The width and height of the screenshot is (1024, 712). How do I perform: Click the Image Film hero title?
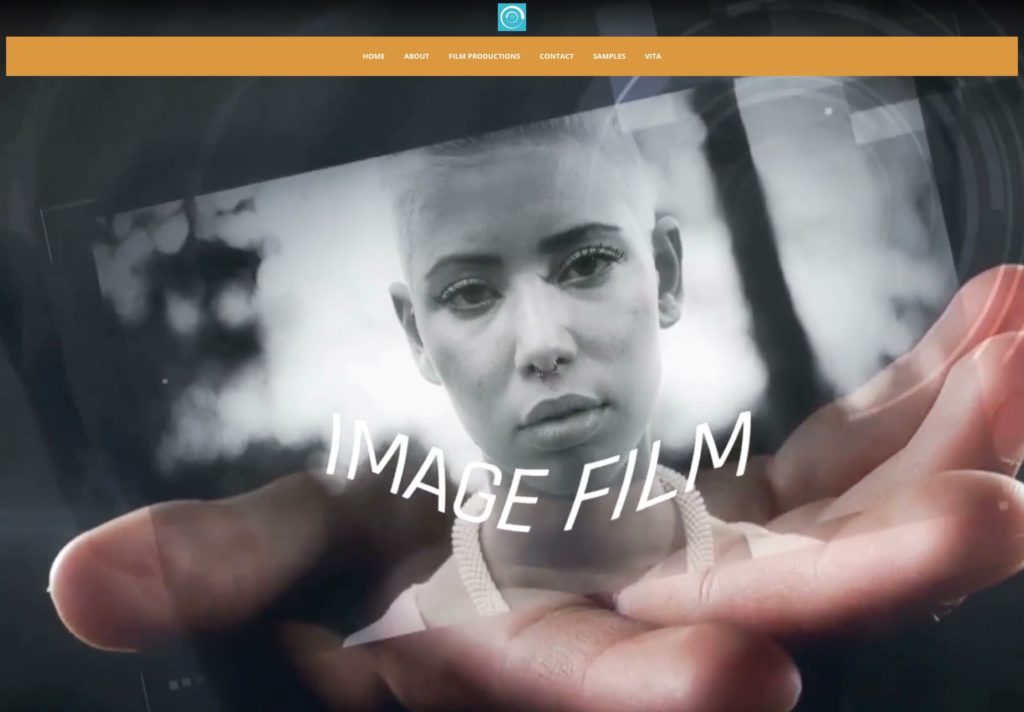(538, 472)
